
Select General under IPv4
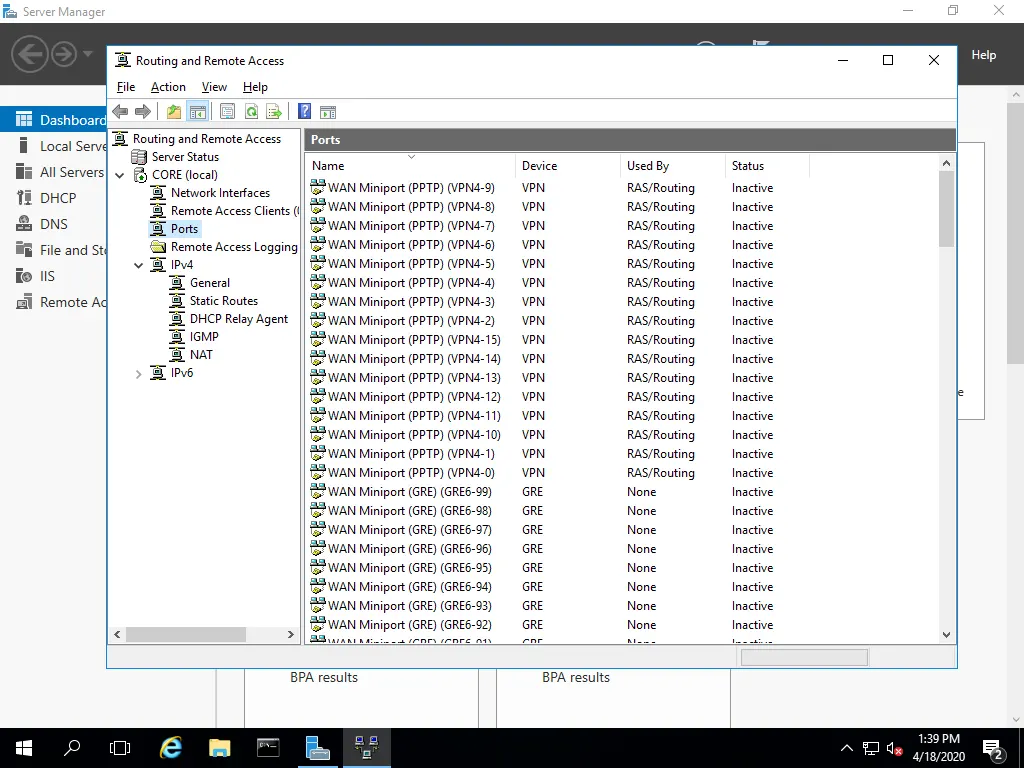(210, 283)
